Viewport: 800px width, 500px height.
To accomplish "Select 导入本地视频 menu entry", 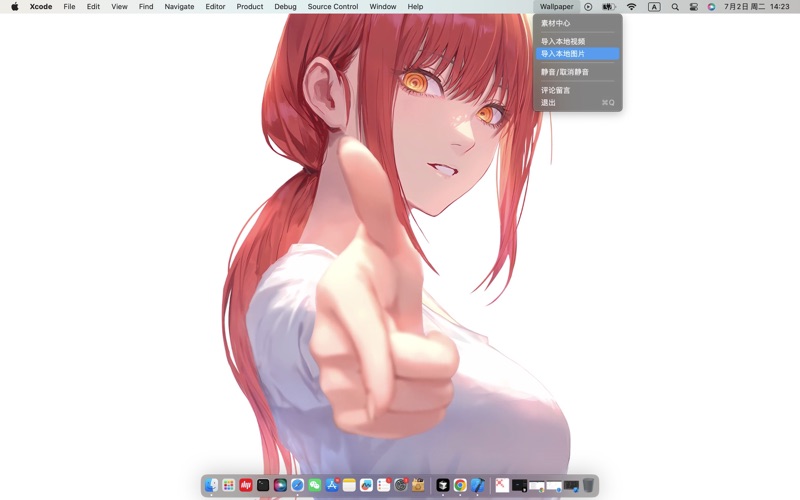I will click(563, 42).
